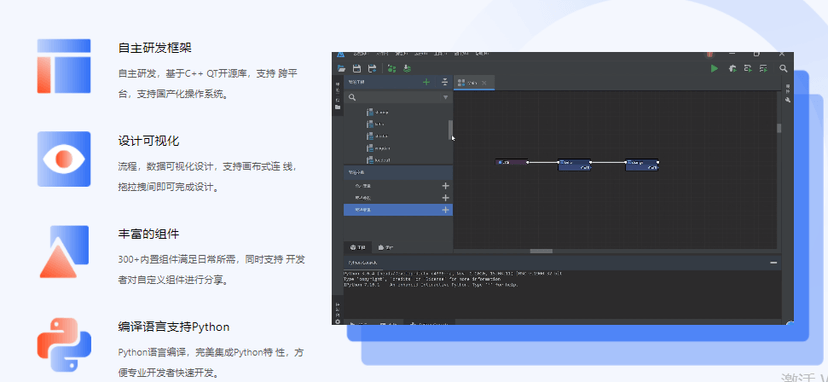This screenshot has width=828, height=382.
Task: Select the middle node on the canvas
Action: pyautogui.click(x=575, y=165)
